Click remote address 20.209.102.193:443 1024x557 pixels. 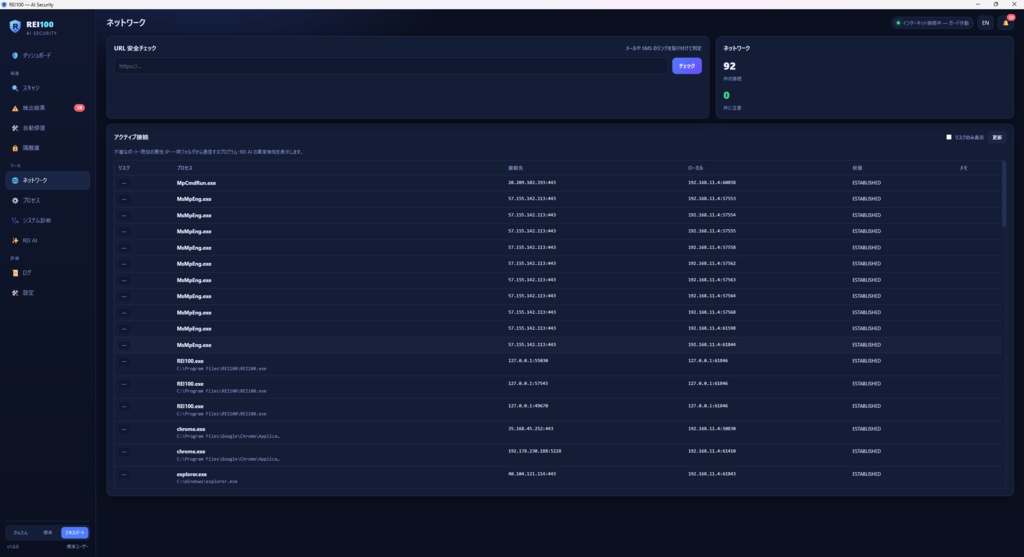pyautogui.click(x=532, y=183)
